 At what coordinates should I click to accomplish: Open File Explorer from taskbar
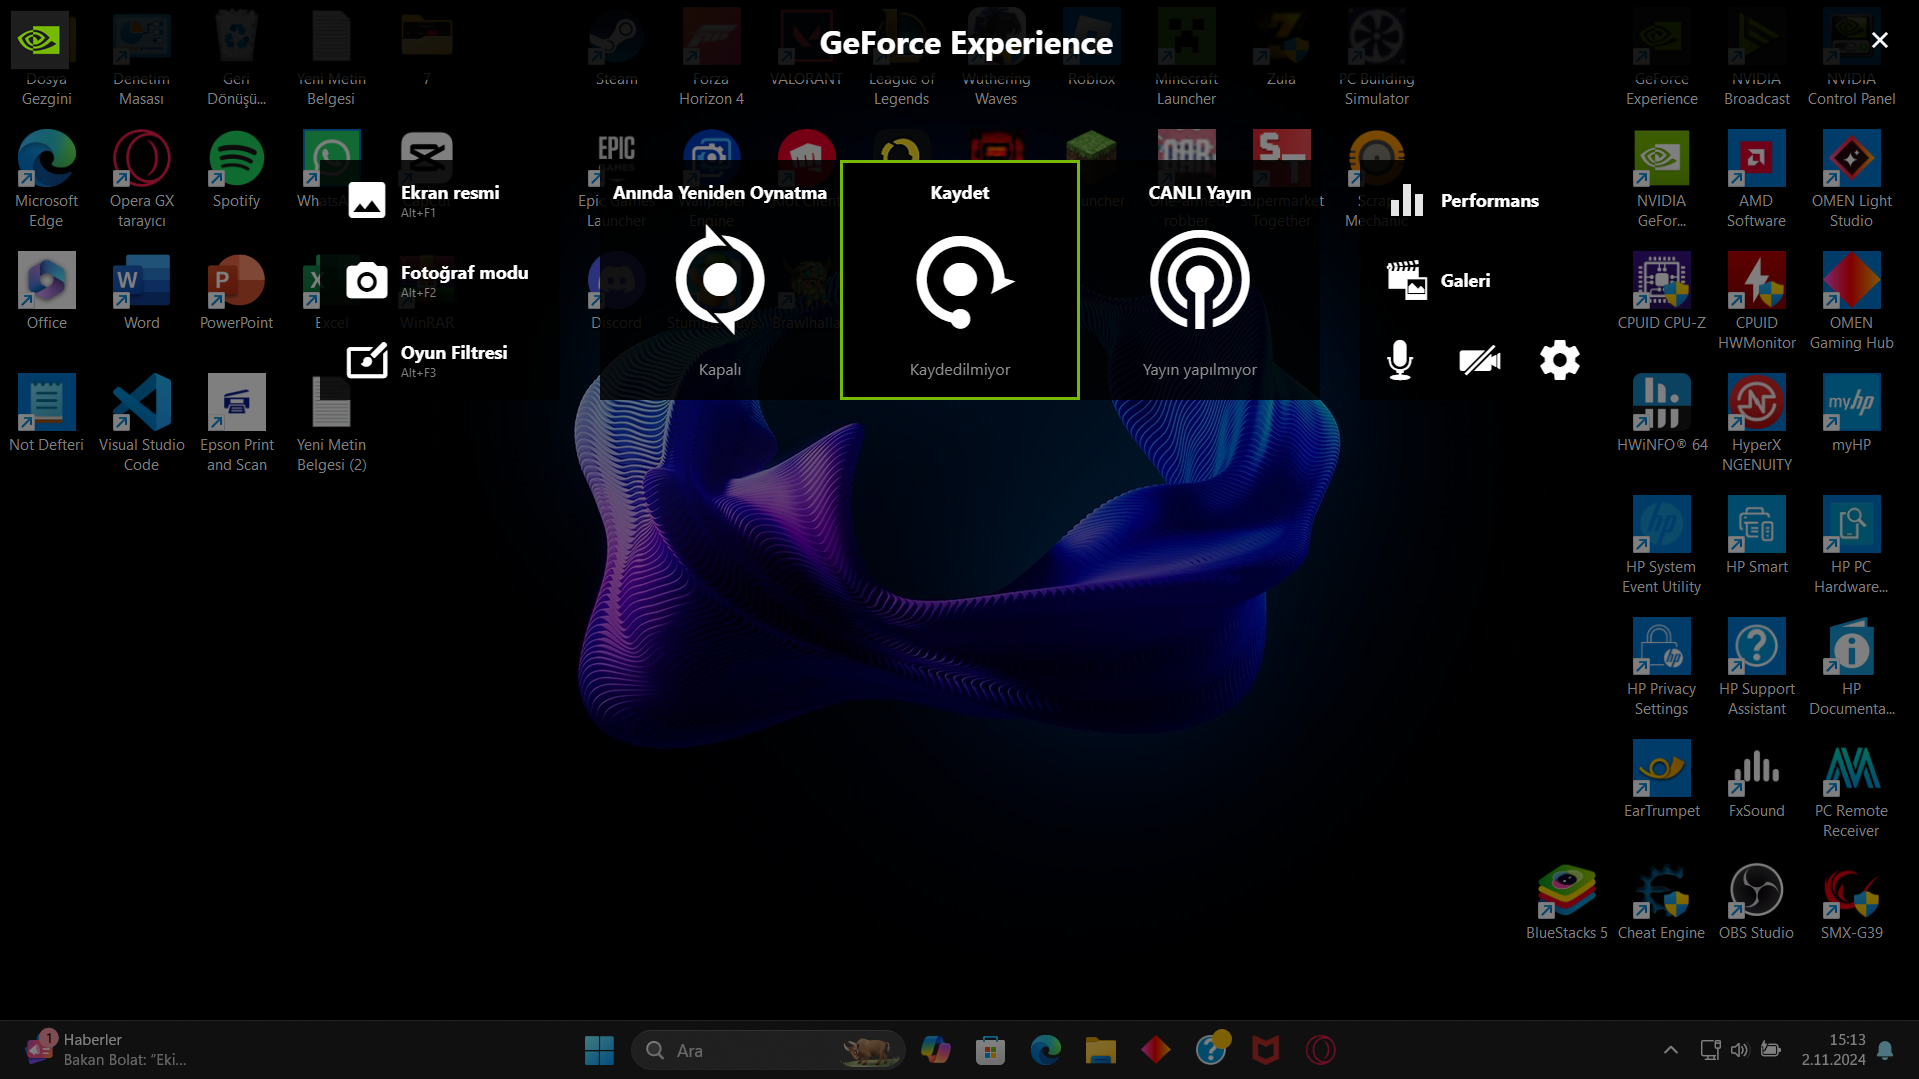tap(1101, 1050)
